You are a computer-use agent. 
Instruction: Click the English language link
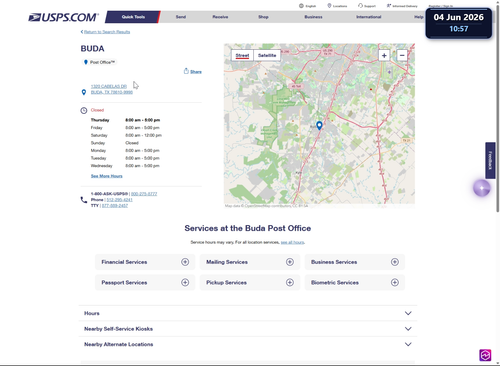tap(311, 6)
